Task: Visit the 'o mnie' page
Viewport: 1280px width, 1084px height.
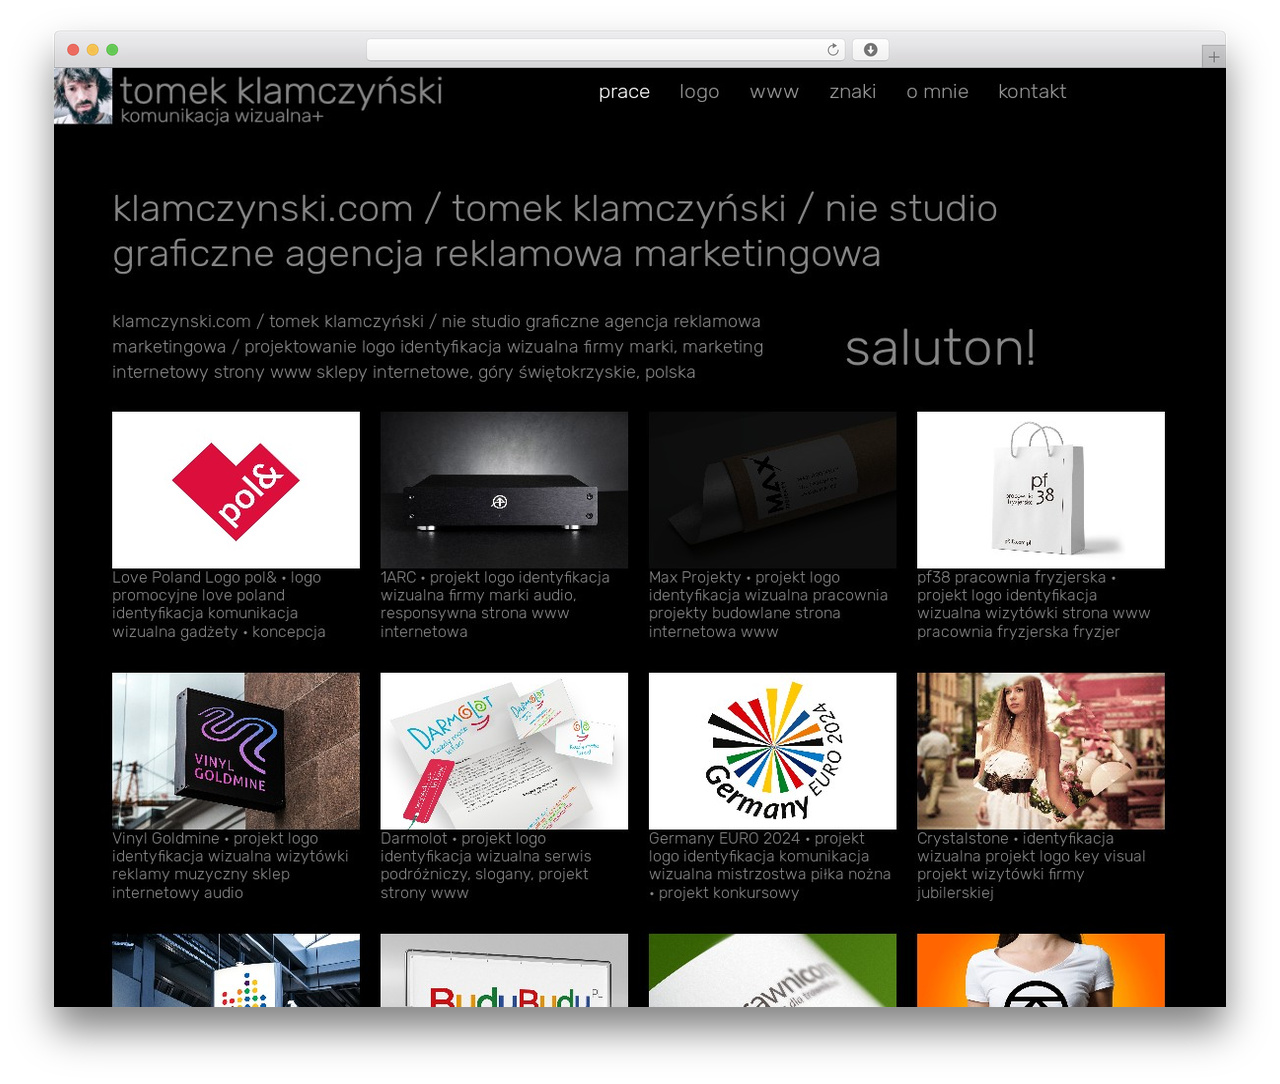Action: click(x=937, y=92)
